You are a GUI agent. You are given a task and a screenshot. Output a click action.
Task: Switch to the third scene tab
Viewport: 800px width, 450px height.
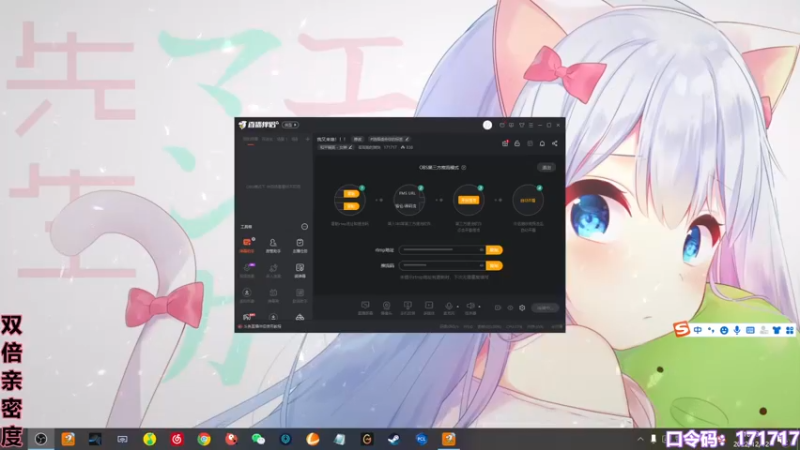click(x=281, y=139)
